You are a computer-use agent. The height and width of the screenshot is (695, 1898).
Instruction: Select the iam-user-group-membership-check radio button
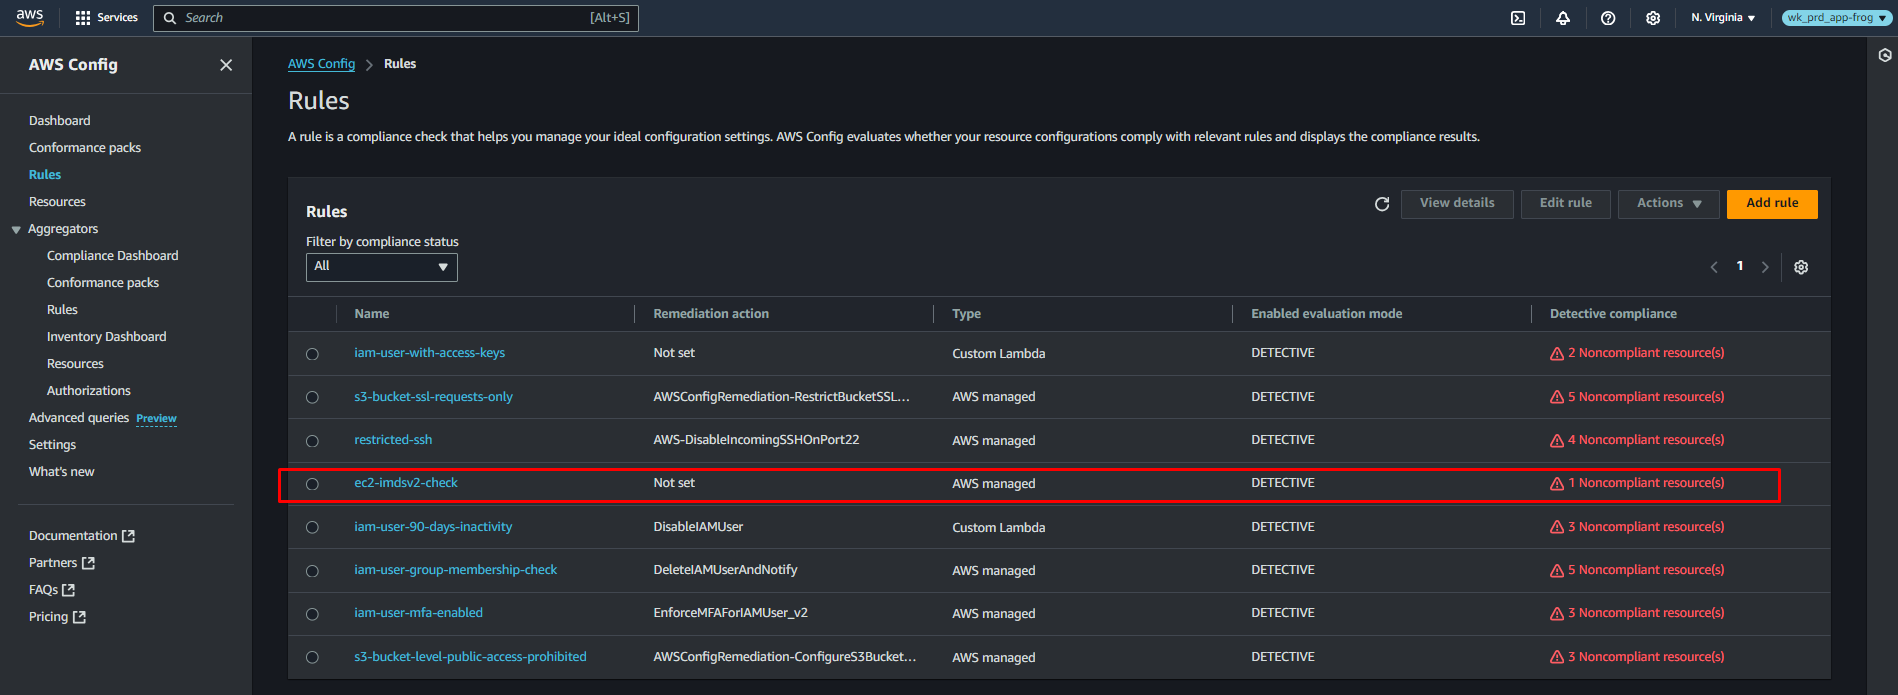[x=312, y=571]
